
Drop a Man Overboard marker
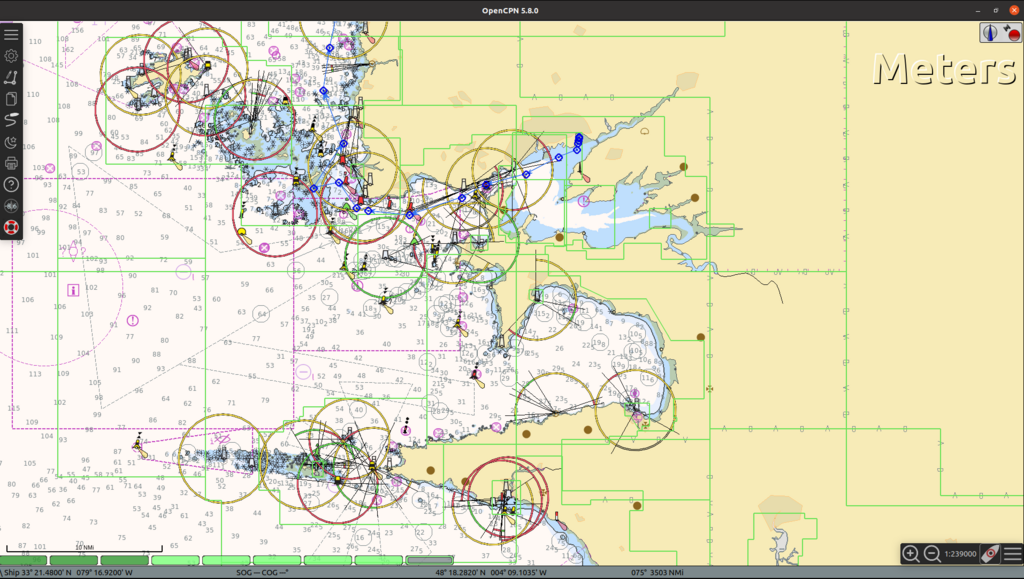click(11, 227)
